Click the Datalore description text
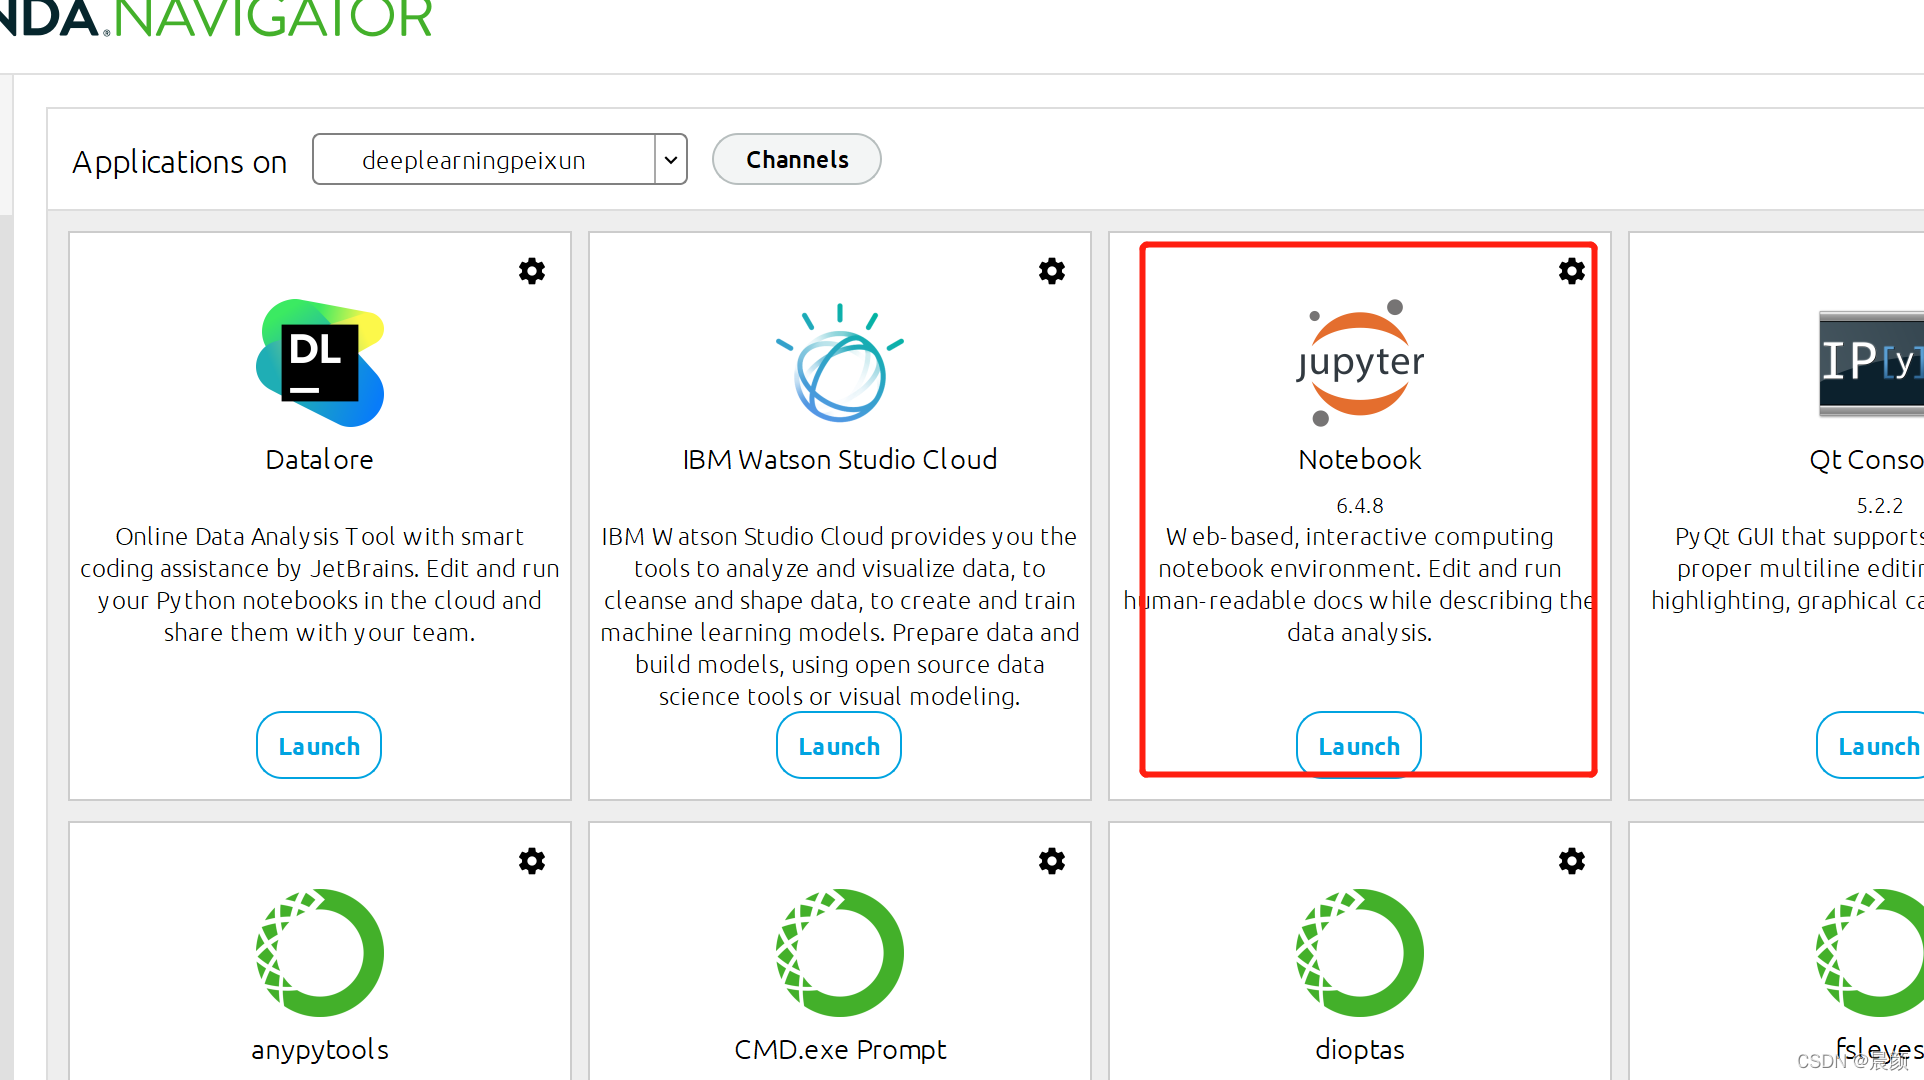Image resolution: width=1924 pixels, height=1080 pixels. 320,585
